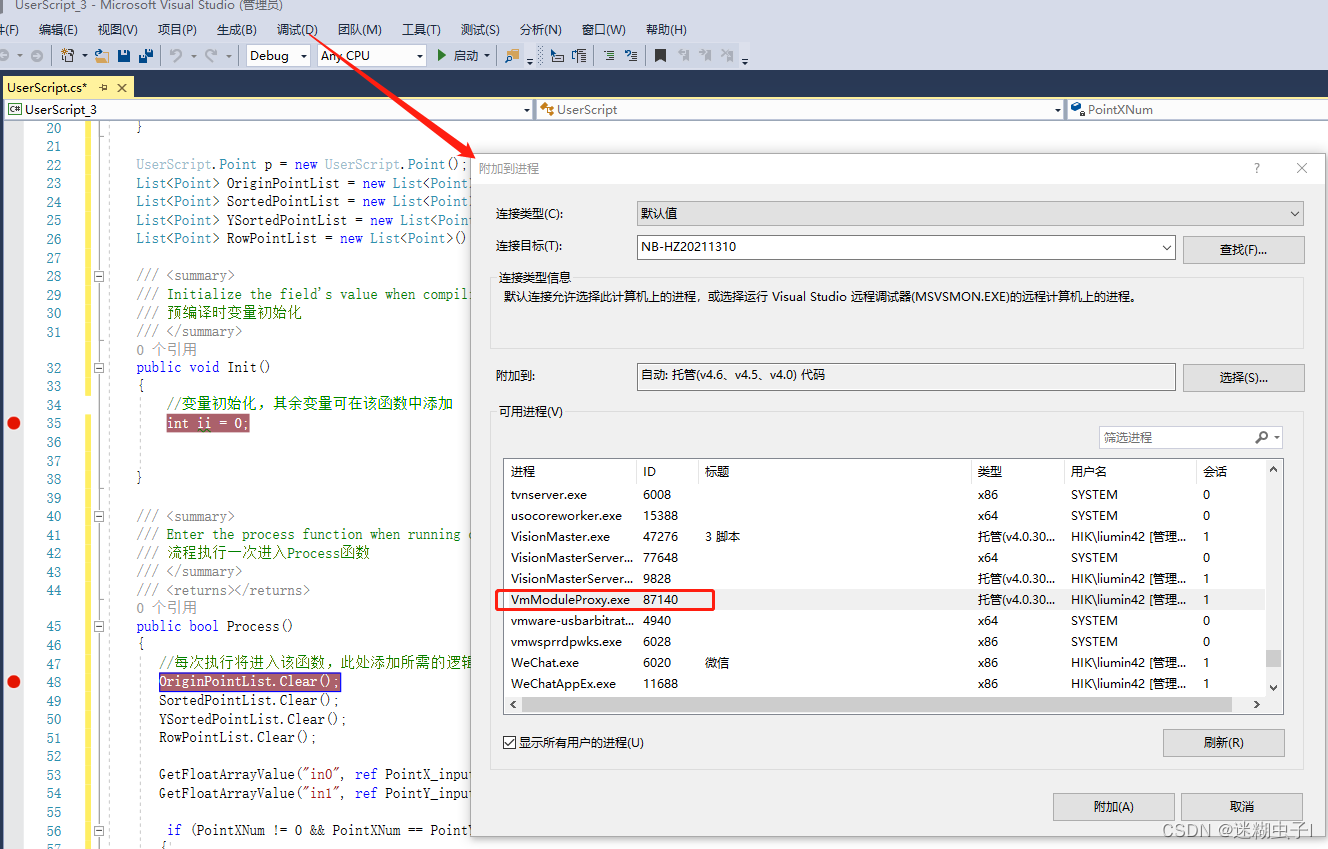Undo the last edit
Screen dimensions: 1328x849
pyautogui.click(x=176, y=56)
